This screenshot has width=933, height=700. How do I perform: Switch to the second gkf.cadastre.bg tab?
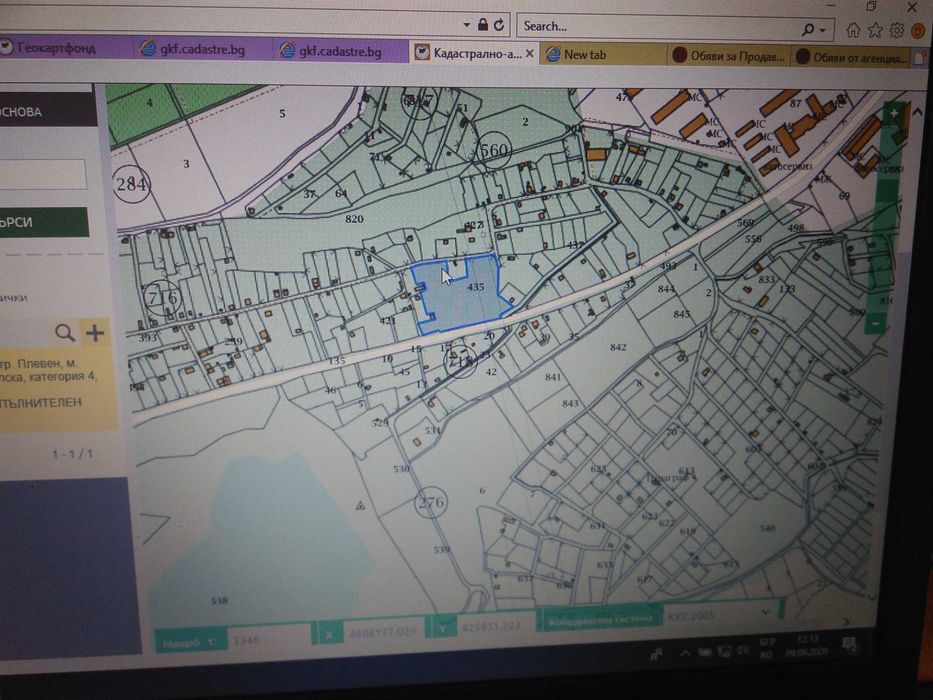(340, 51)
